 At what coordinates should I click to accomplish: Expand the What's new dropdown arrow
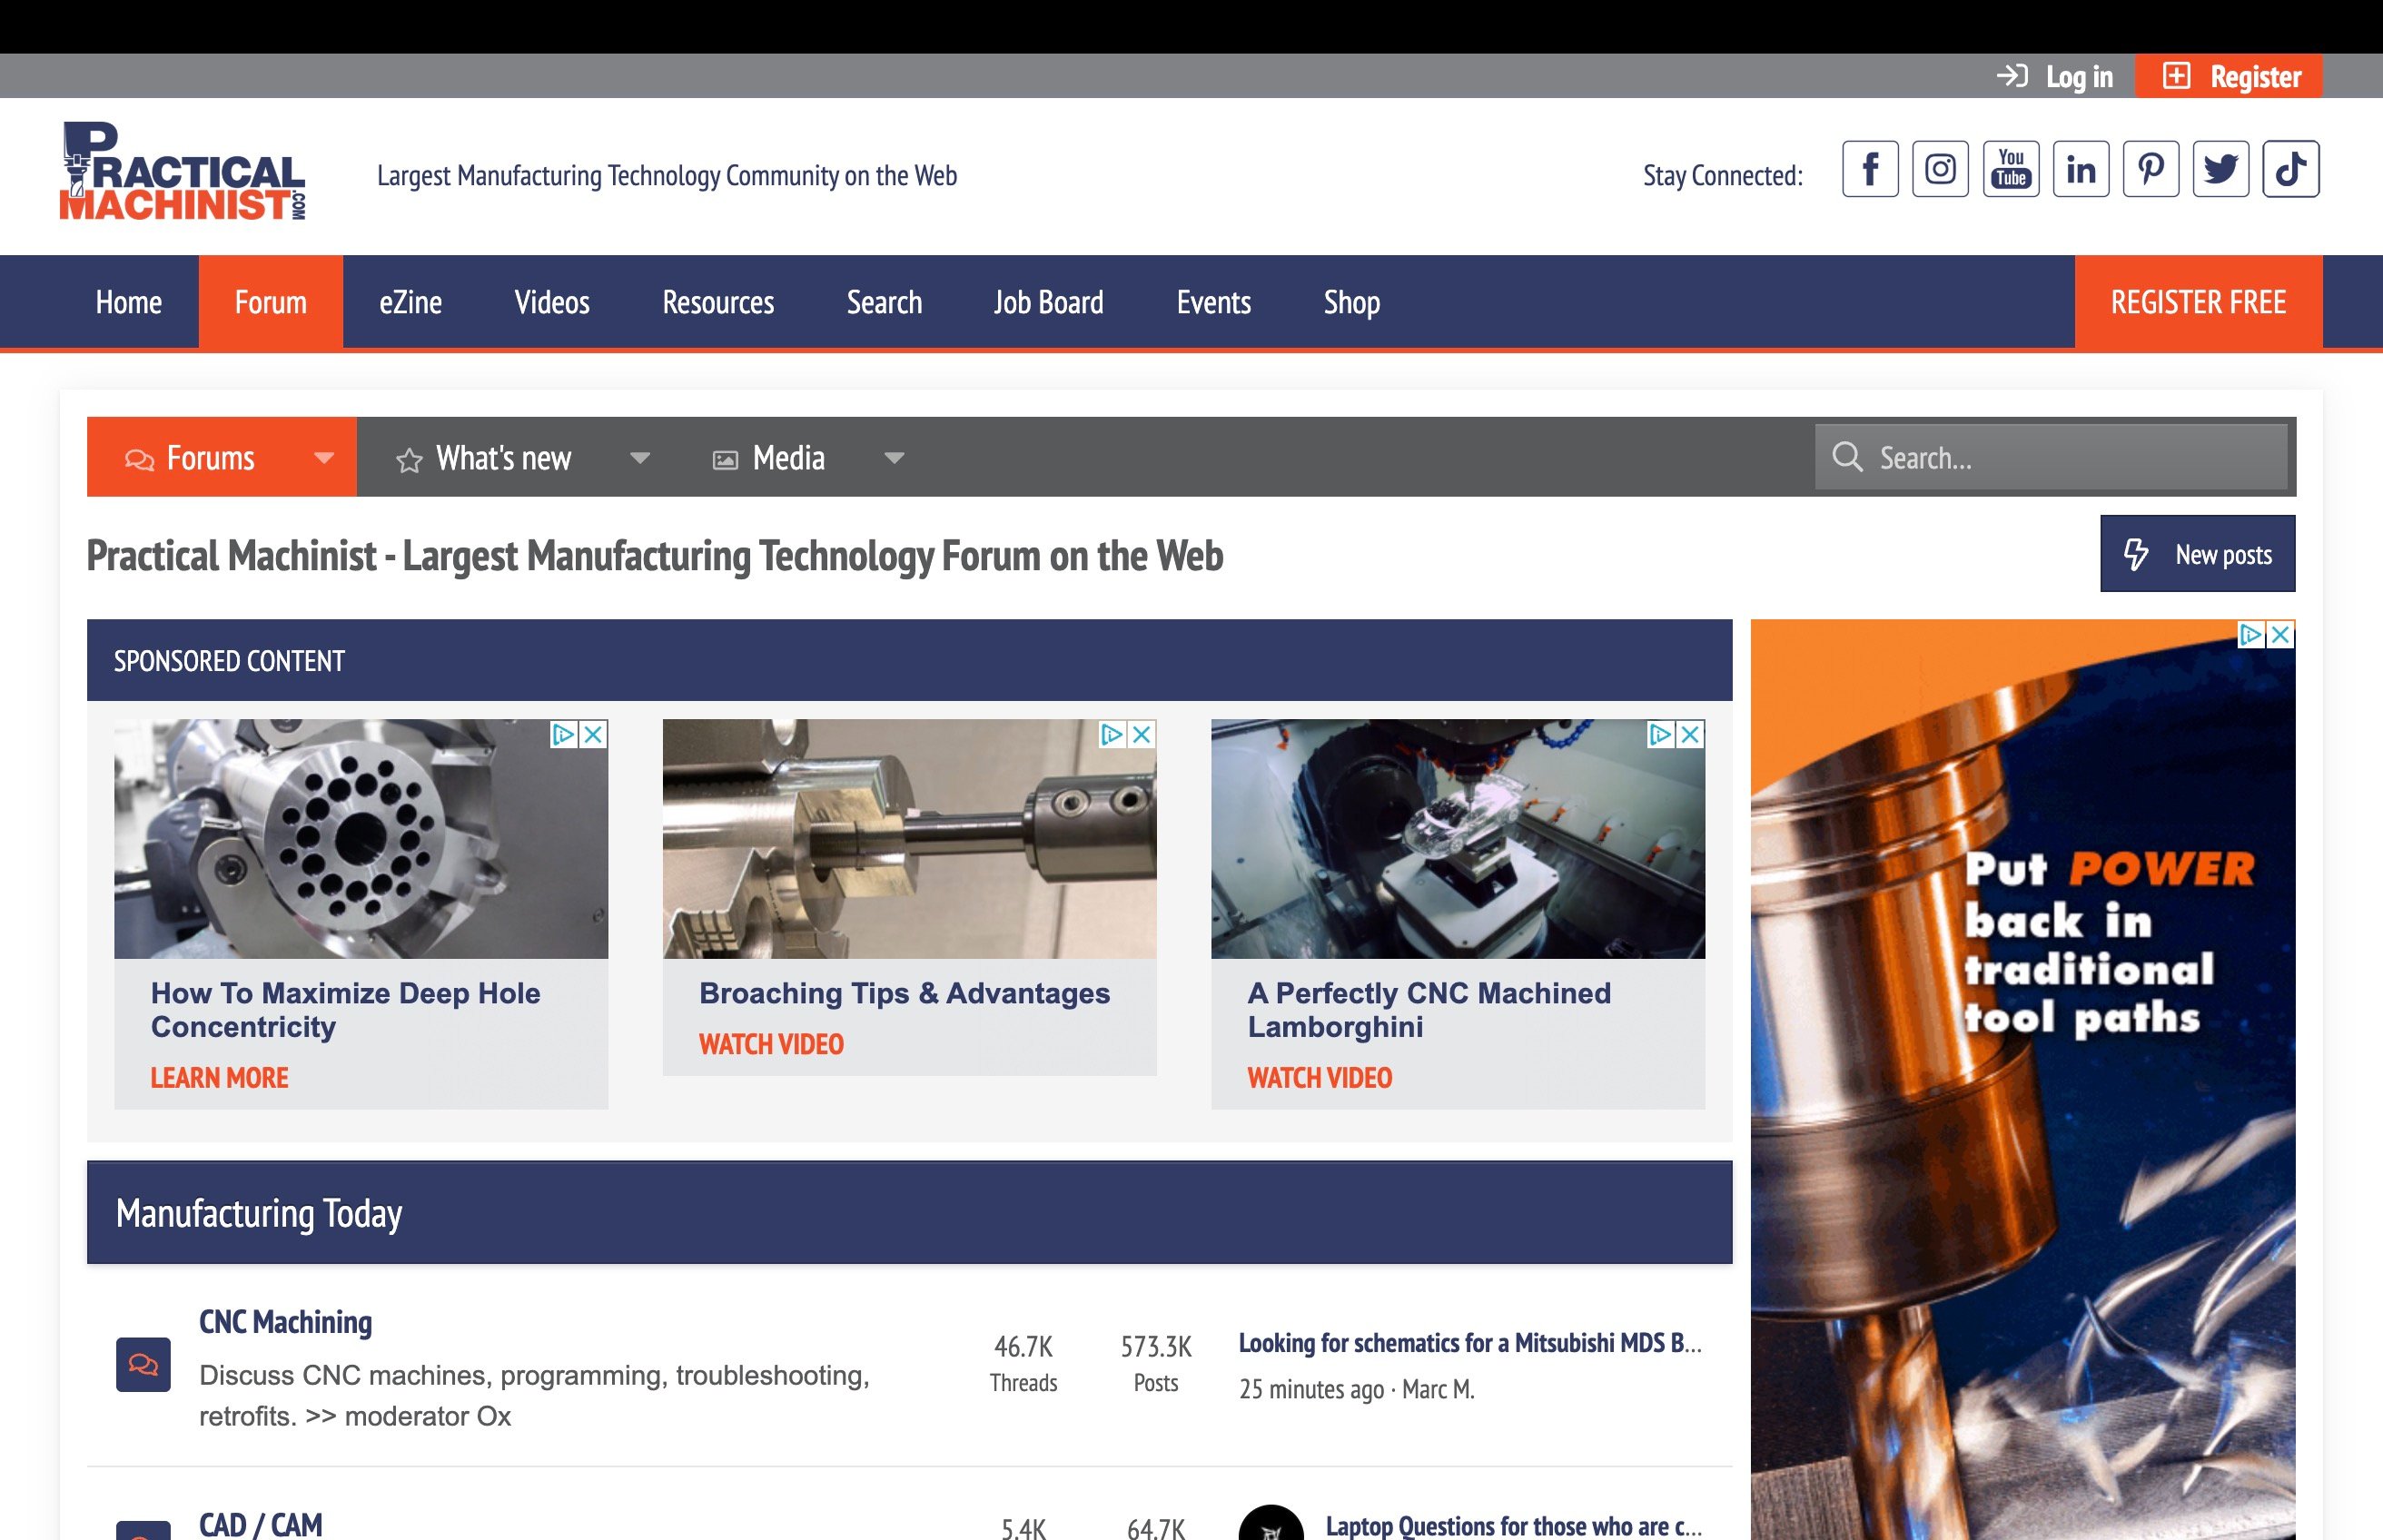pyautogui.click(x=640, y=458)
